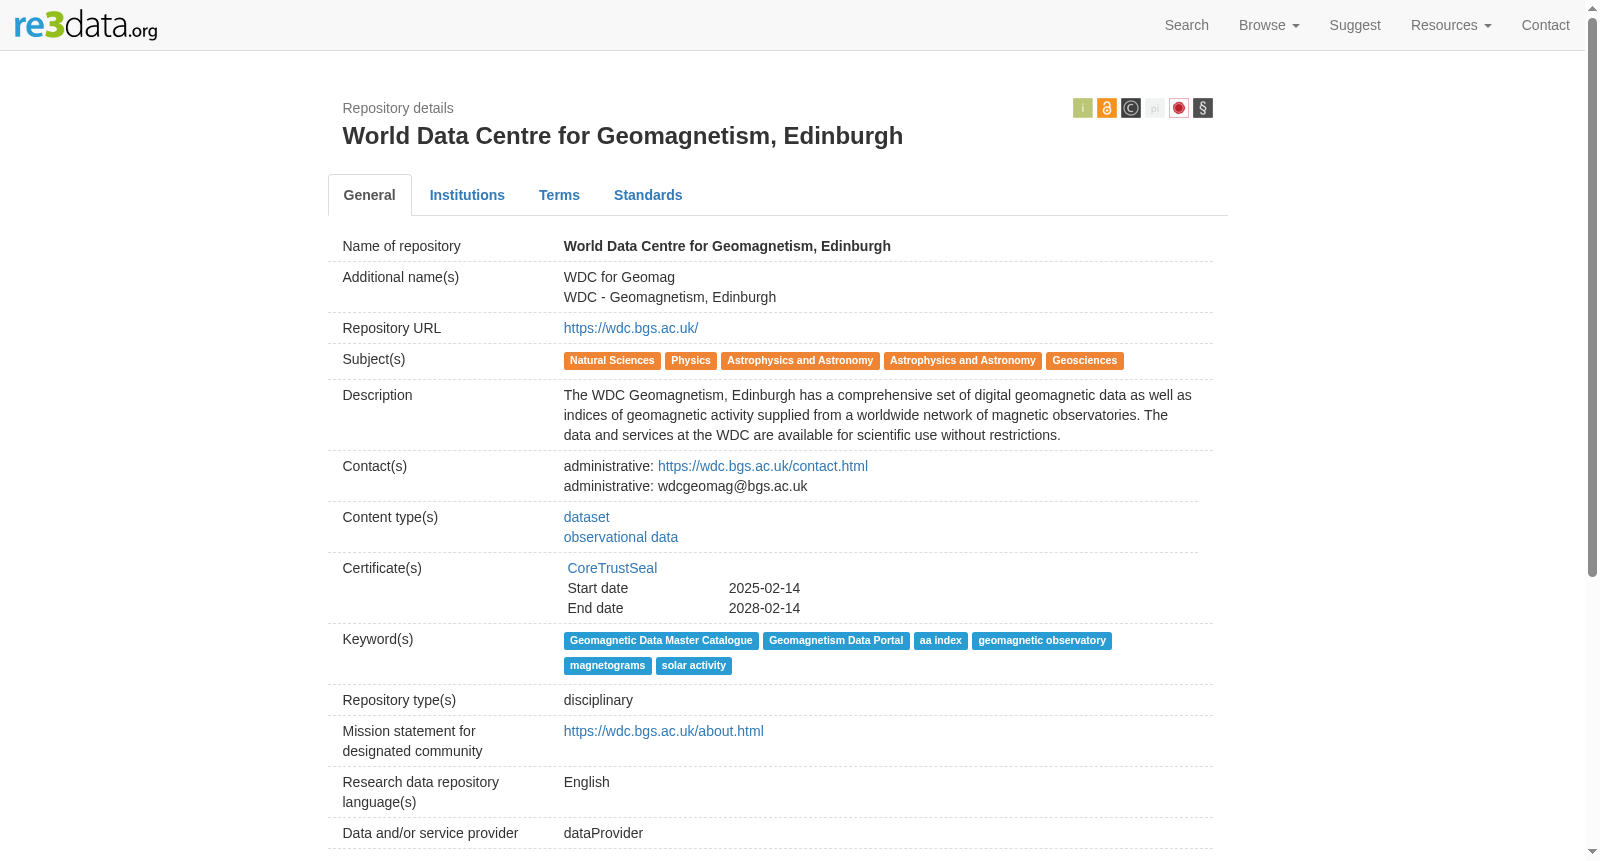1600x861 pixels.
Task: Click the 'WDC for Geomag' additional name
Action: (619, 277)
